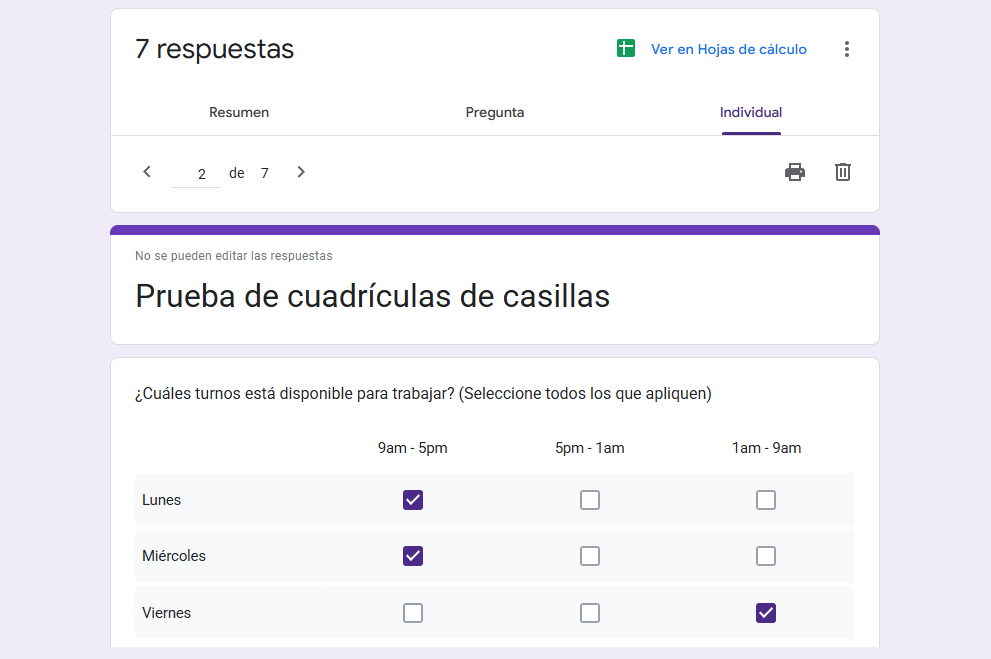The height and width of the screenshot is (659, 991).
Task: Toggle Lunes 9am - 5pm checkbox
Action: [413, 500]
